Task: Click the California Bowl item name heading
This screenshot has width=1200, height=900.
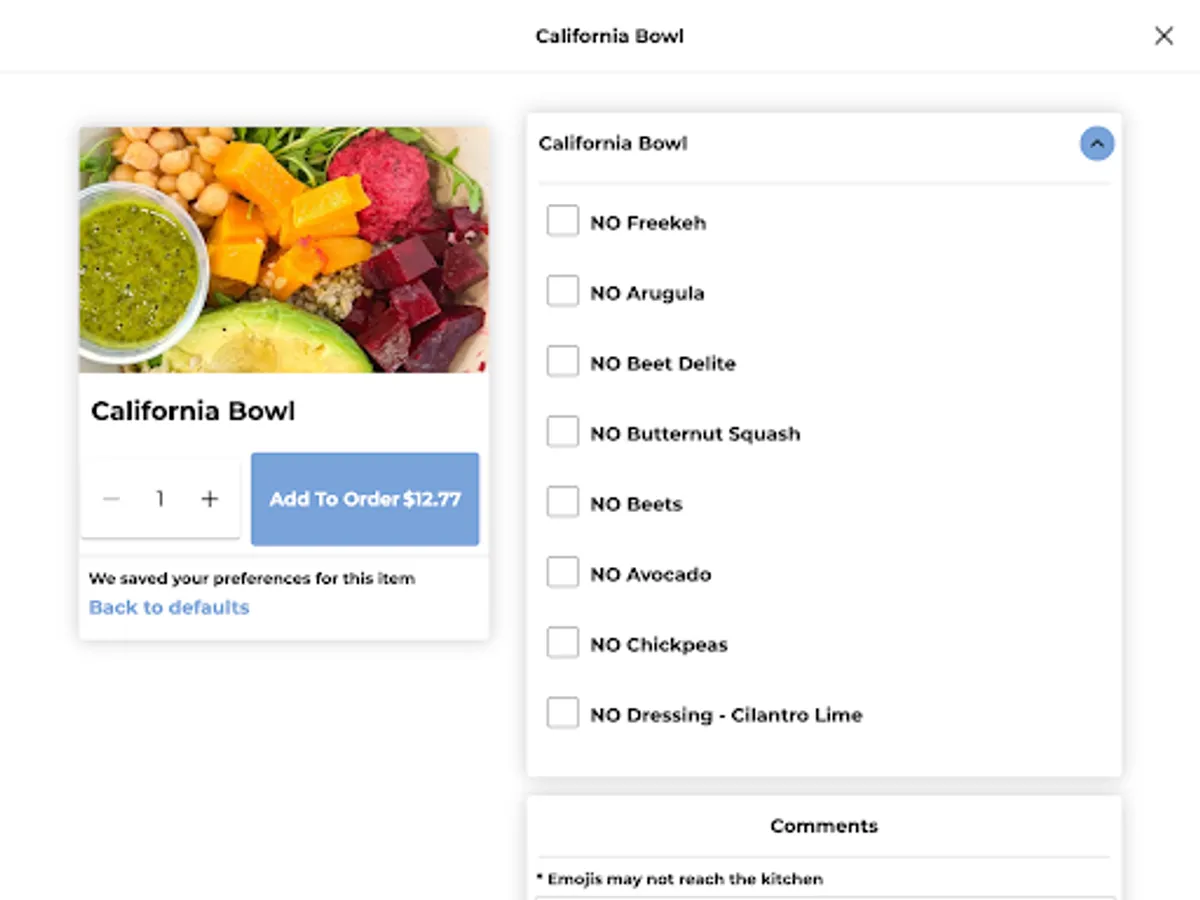Action: tap(193, 411)
